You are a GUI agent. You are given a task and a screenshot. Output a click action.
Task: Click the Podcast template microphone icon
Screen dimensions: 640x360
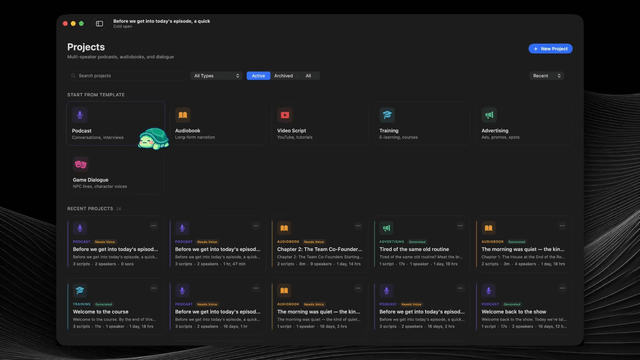click(x=80, y=115)
